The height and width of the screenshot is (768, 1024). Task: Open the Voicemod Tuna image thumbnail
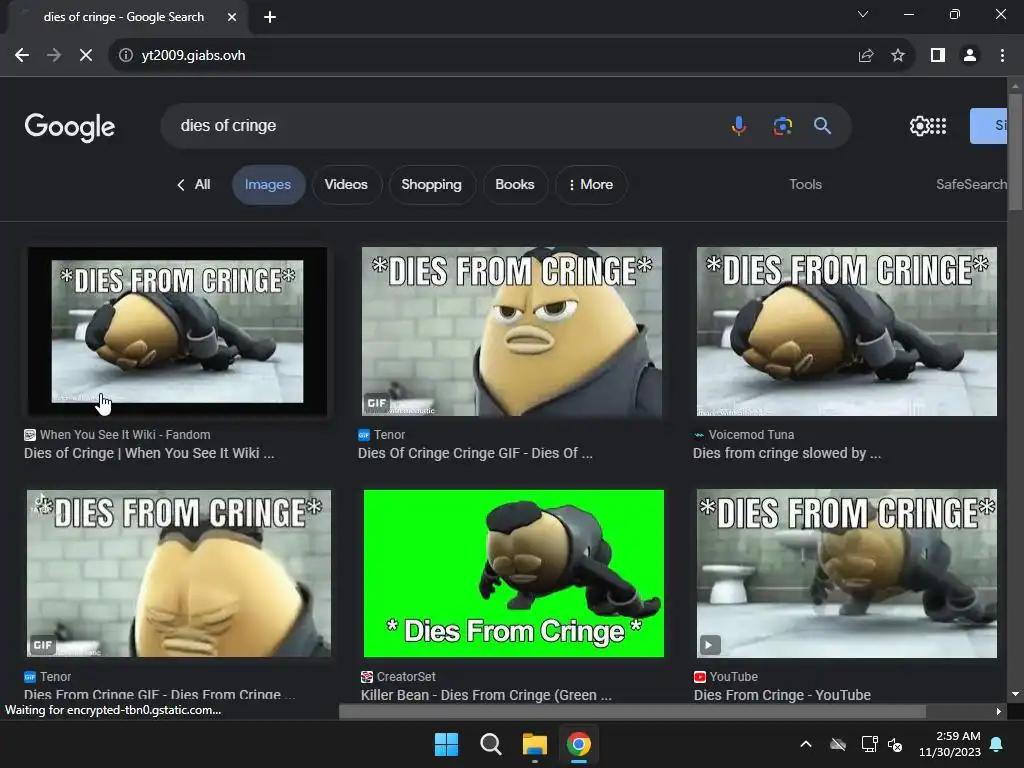pos(847,331)
